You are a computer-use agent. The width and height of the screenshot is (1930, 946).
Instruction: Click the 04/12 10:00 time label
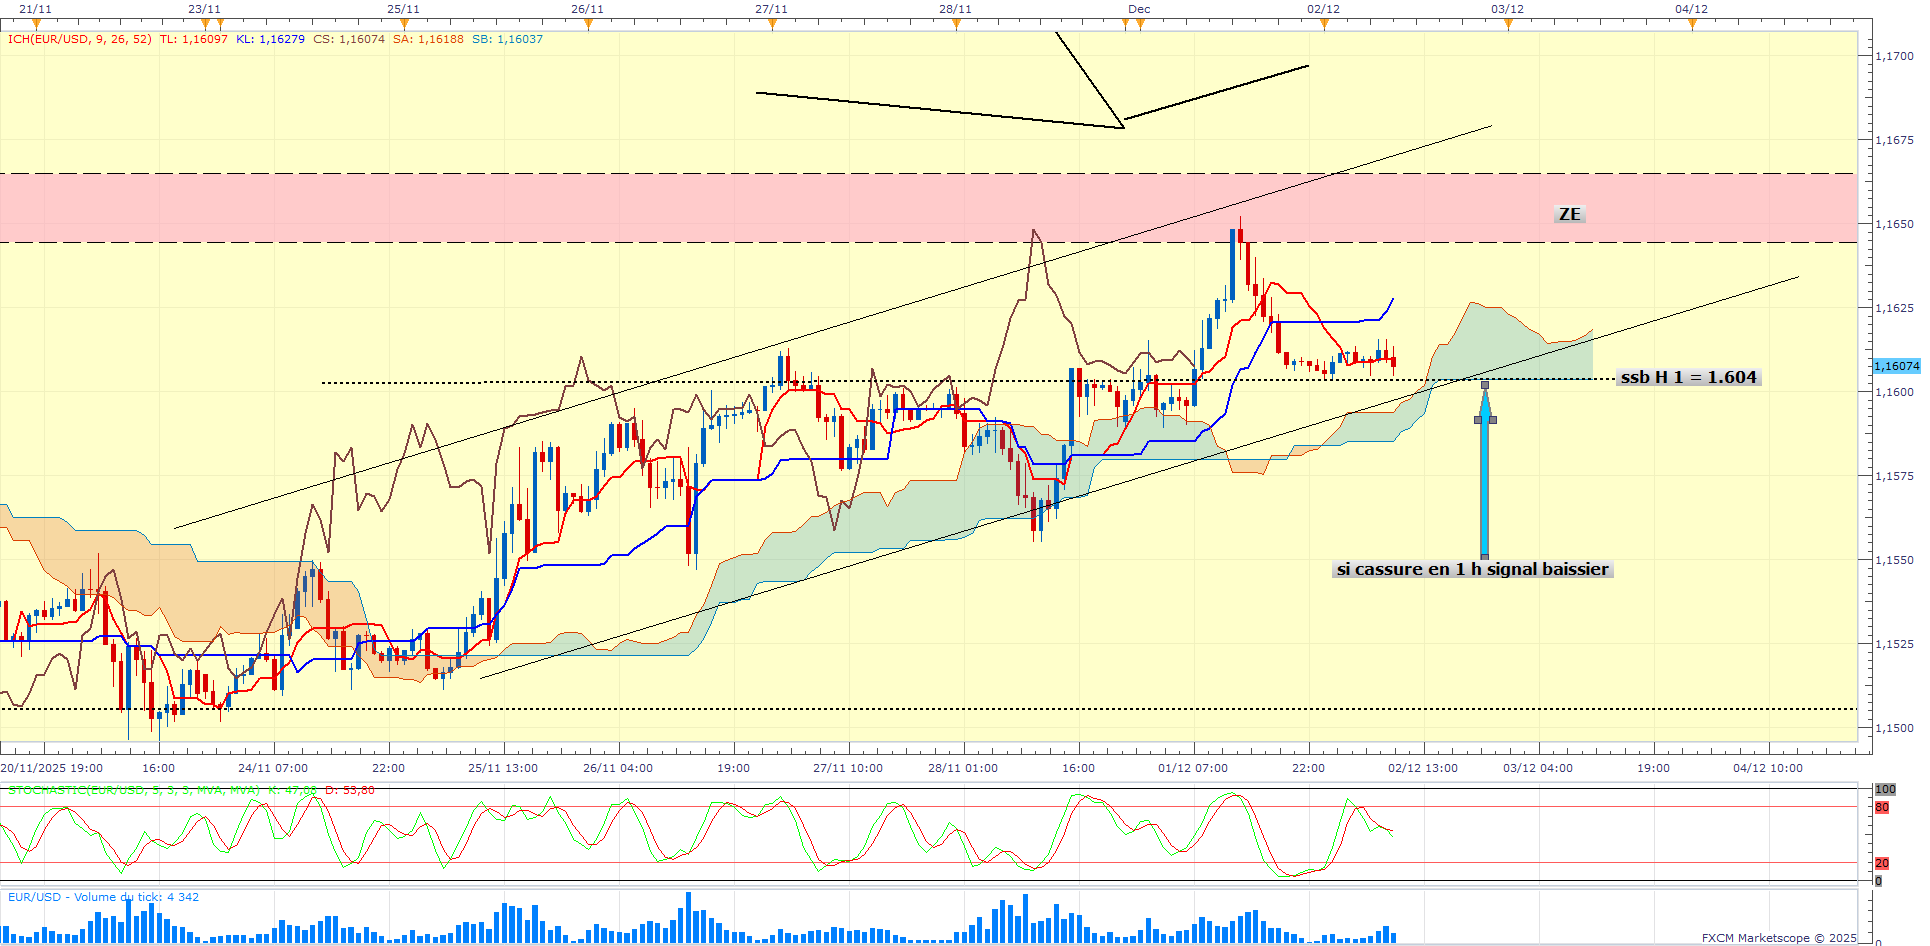1768,768
